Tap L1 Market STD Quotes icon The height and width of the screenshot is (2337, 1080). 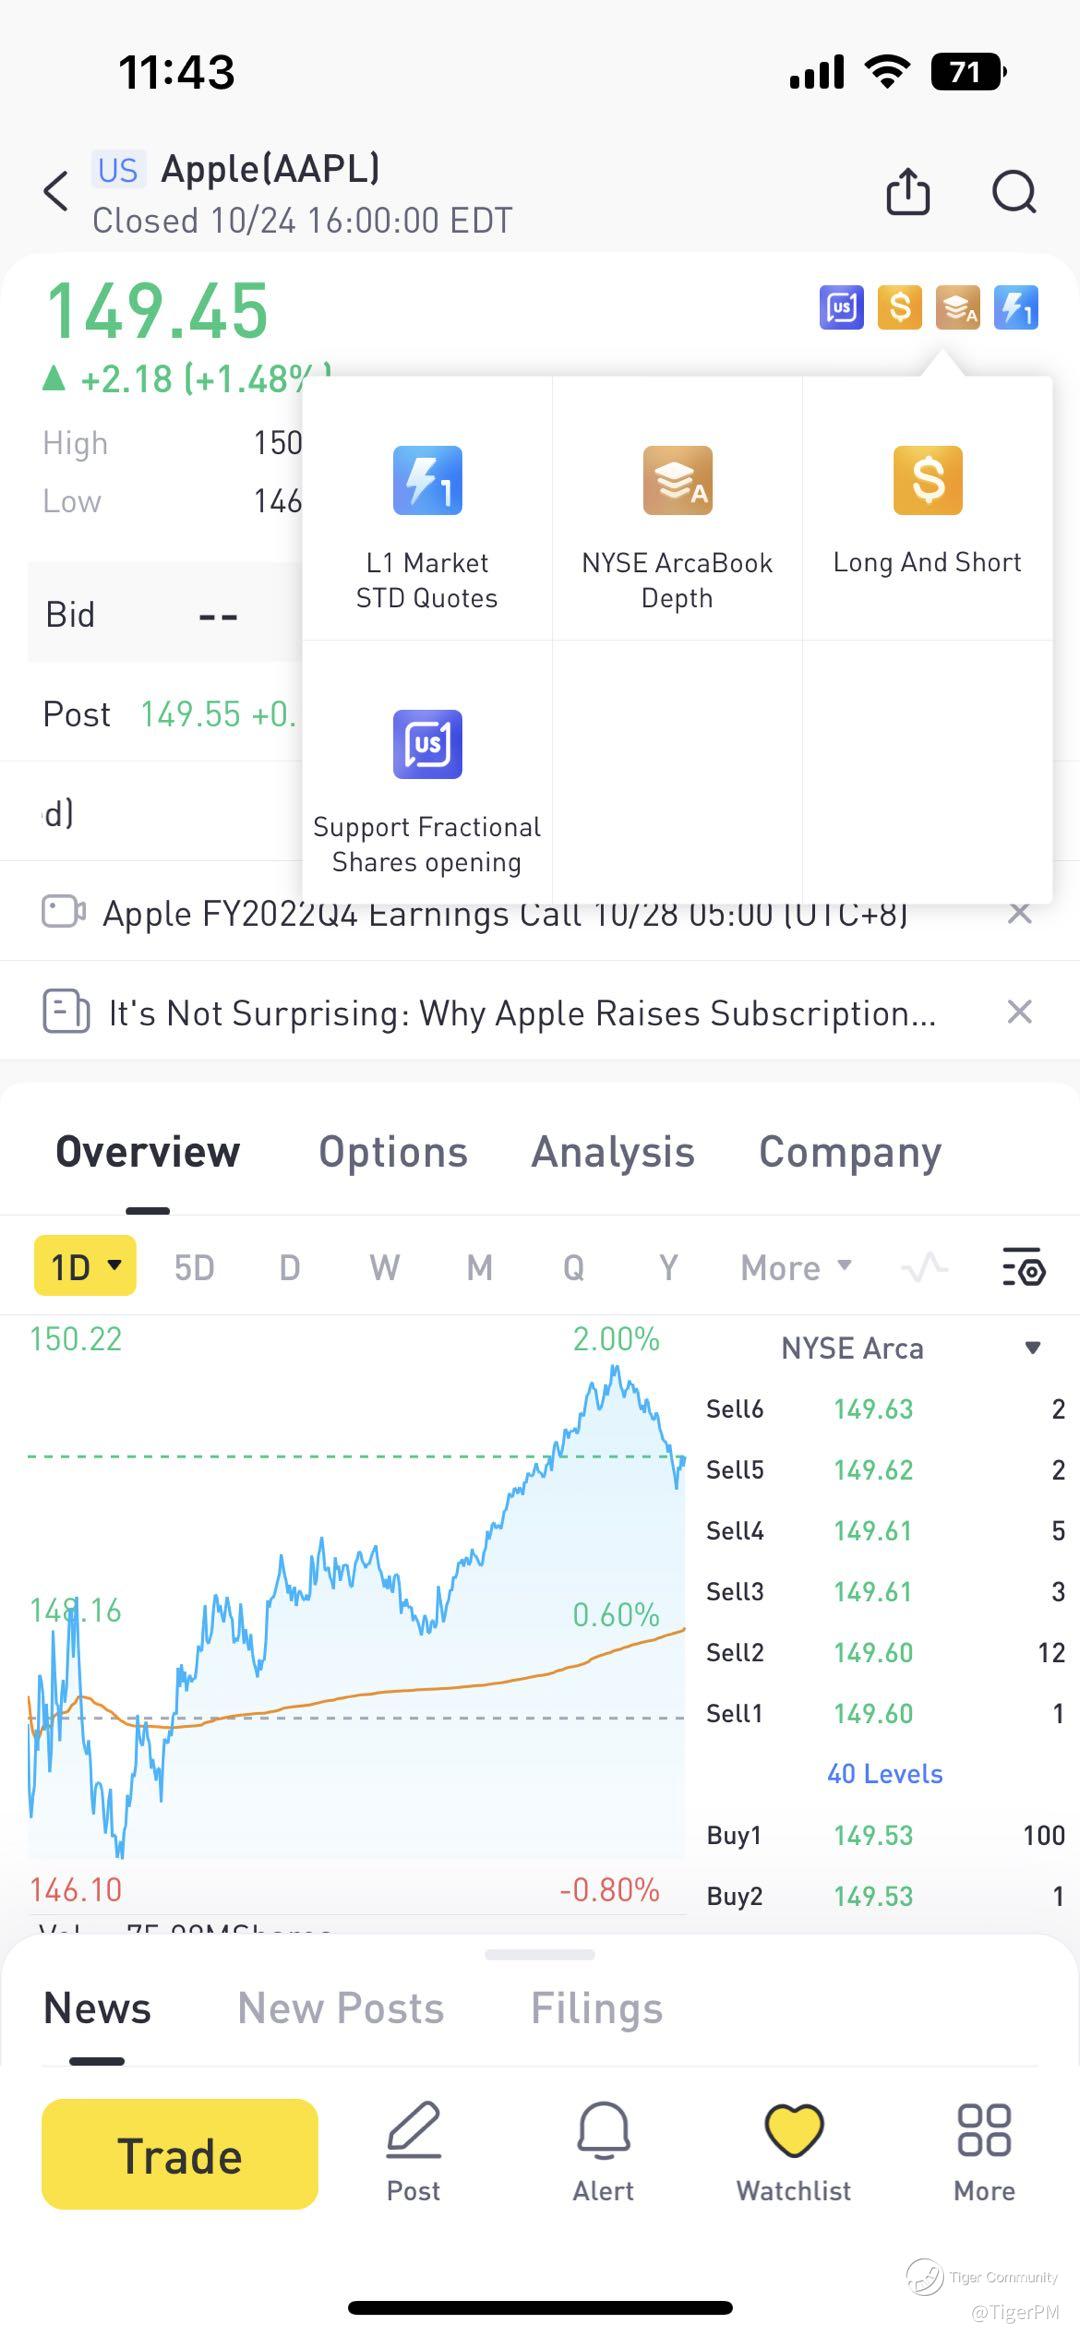[427, 481]
